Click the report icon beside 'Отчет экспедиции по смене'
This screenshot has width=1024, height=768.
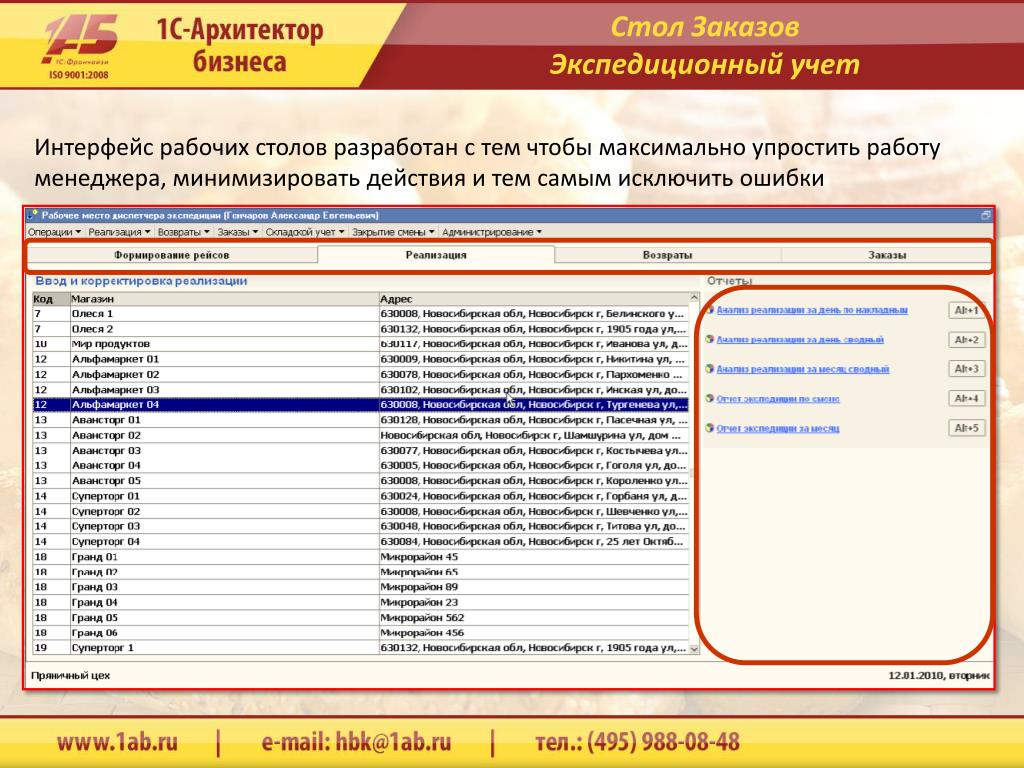[710, 398]
